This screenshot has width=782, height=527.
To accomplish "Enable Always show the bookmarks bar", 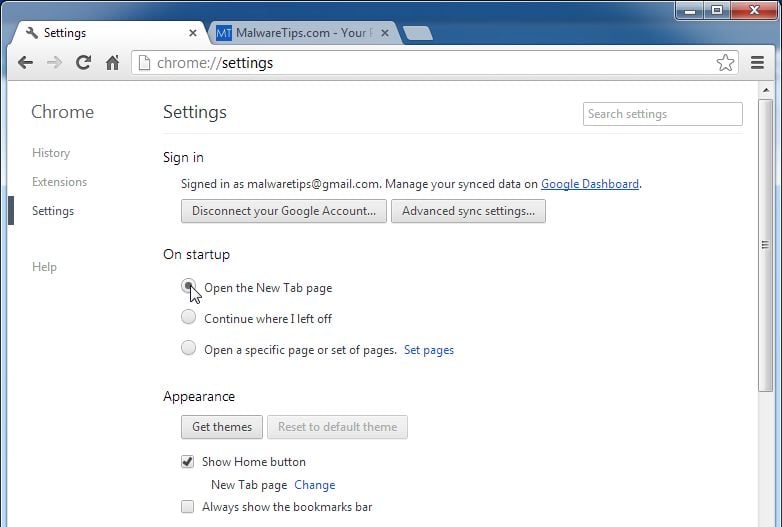I will (188, 507).
